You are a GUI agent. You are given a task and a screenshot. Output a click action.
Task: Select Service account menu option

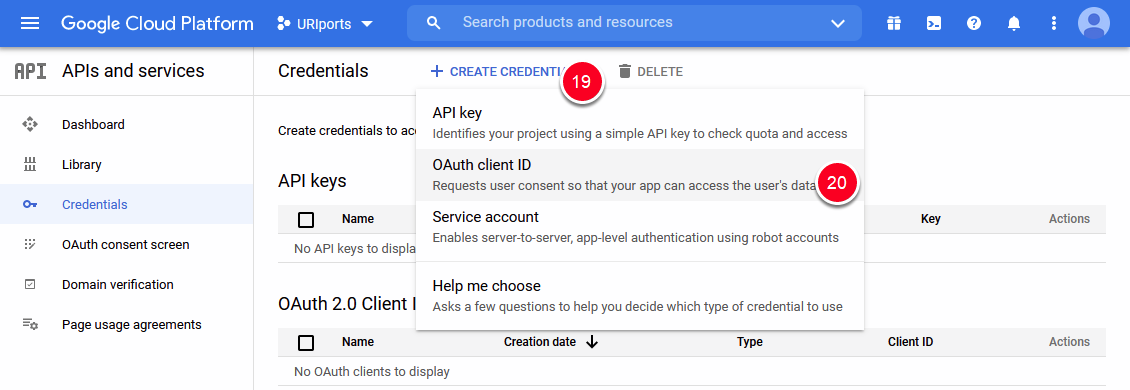(640, 227)
